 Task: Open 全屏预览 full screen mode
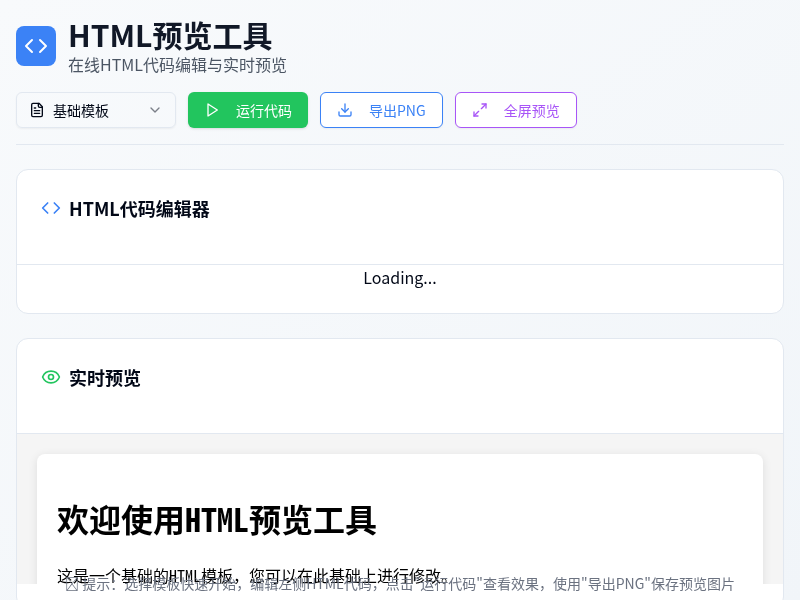515,110
